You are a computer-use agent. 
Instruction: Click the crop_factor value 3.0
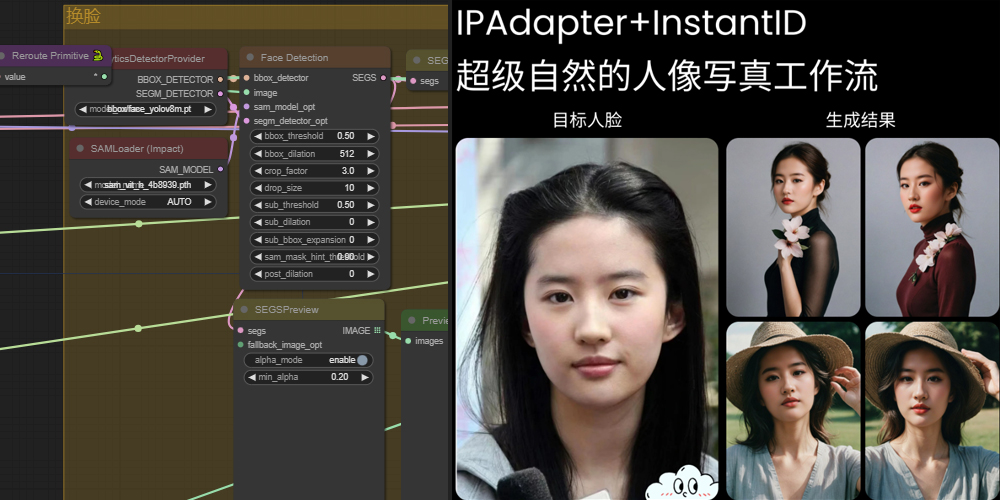(x=348, y=171)
